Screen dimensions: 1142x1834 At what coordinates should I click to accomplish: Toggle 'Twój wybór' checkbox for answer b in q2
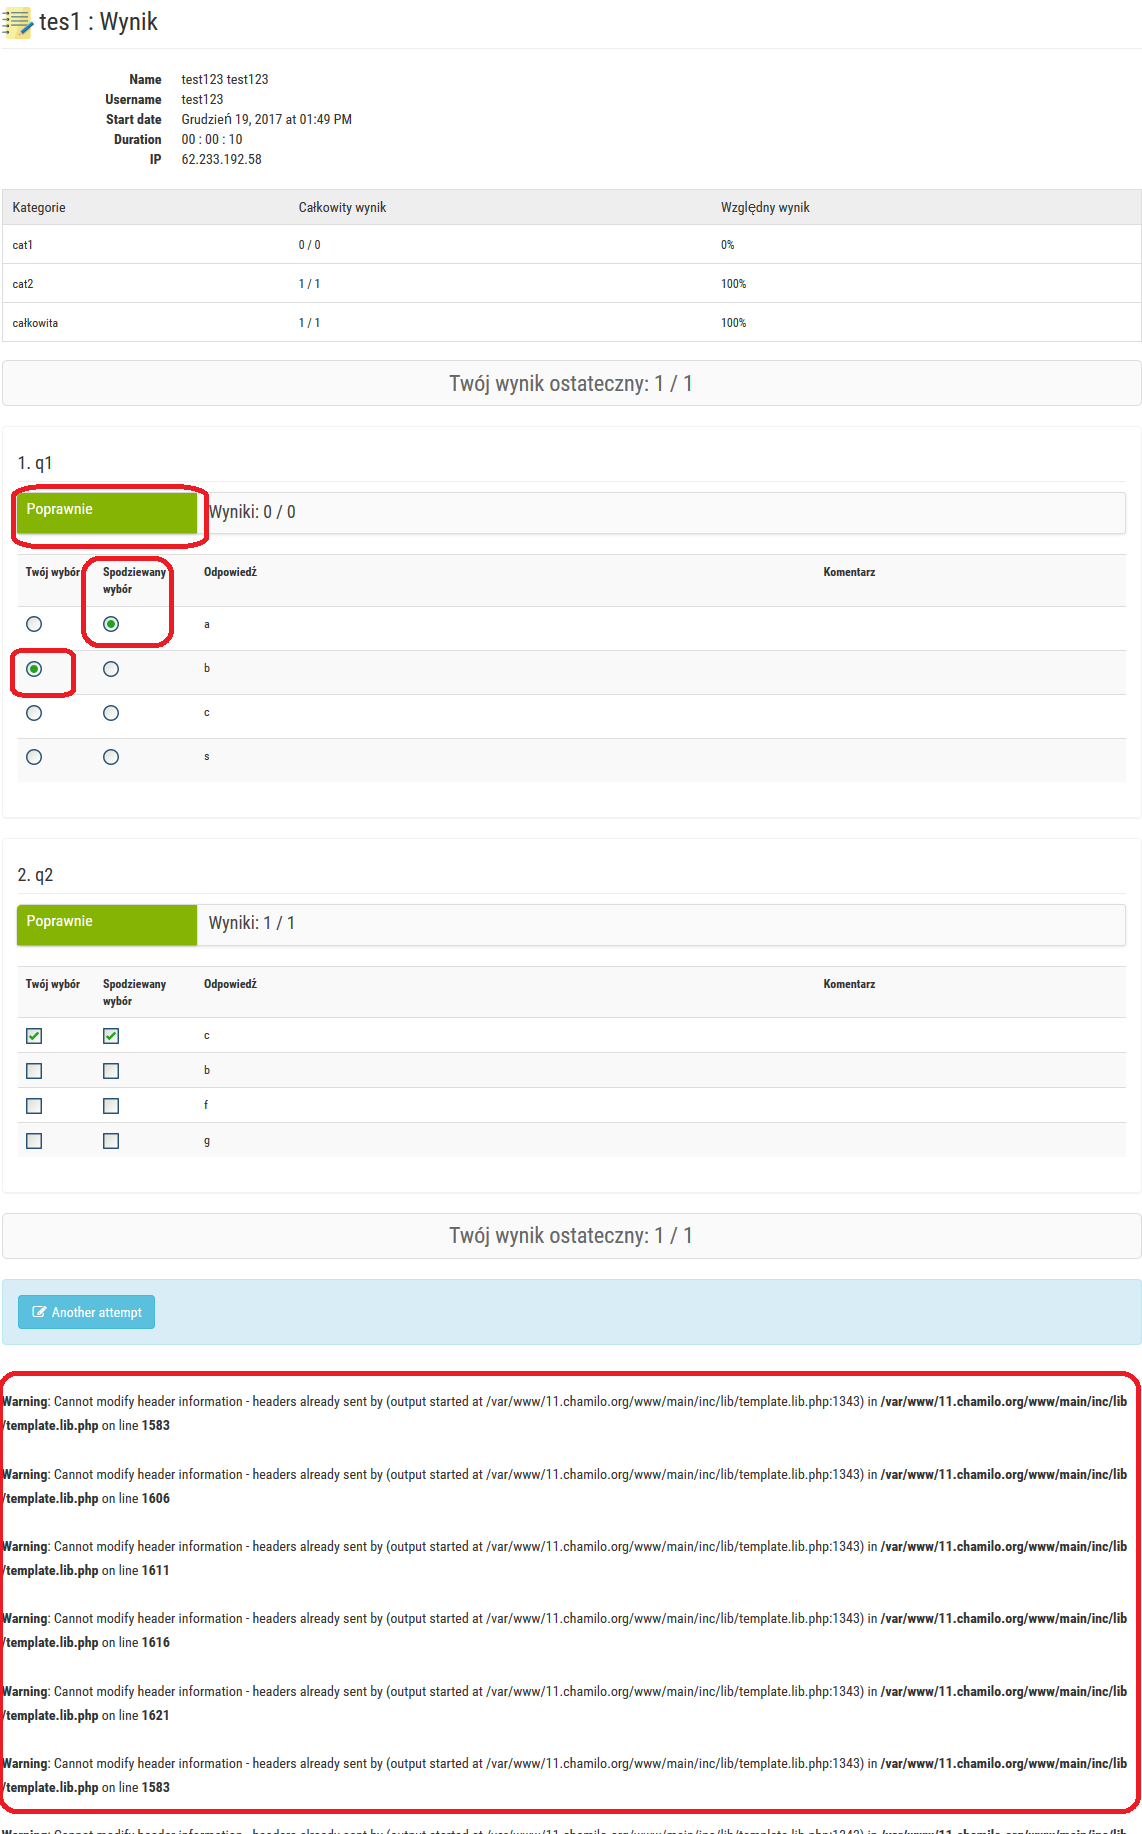[34, 1071]
